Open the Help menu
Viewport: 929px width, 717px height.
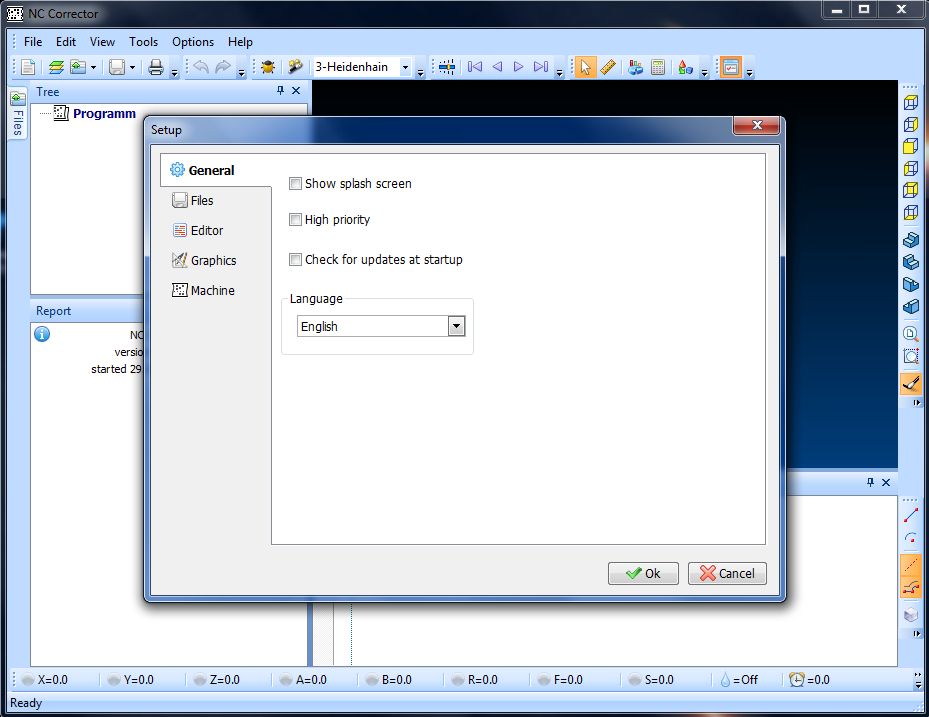pos(240,42)
